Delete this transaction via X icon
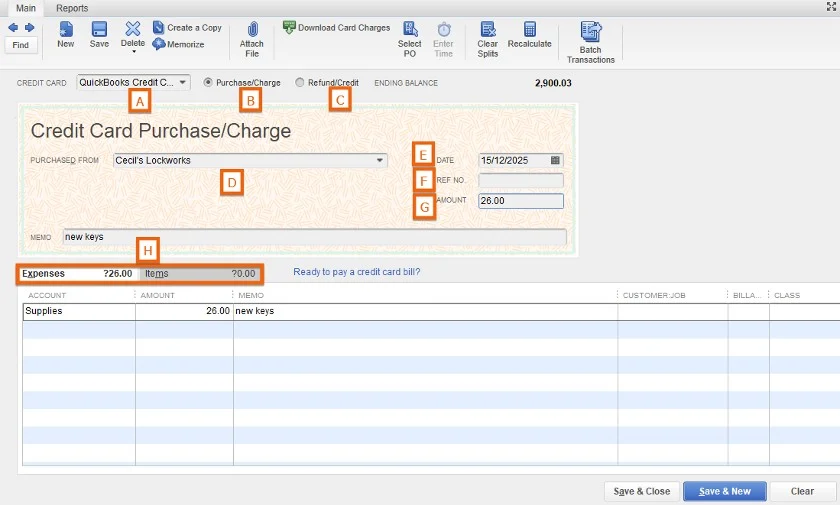 tap(132, 28)
